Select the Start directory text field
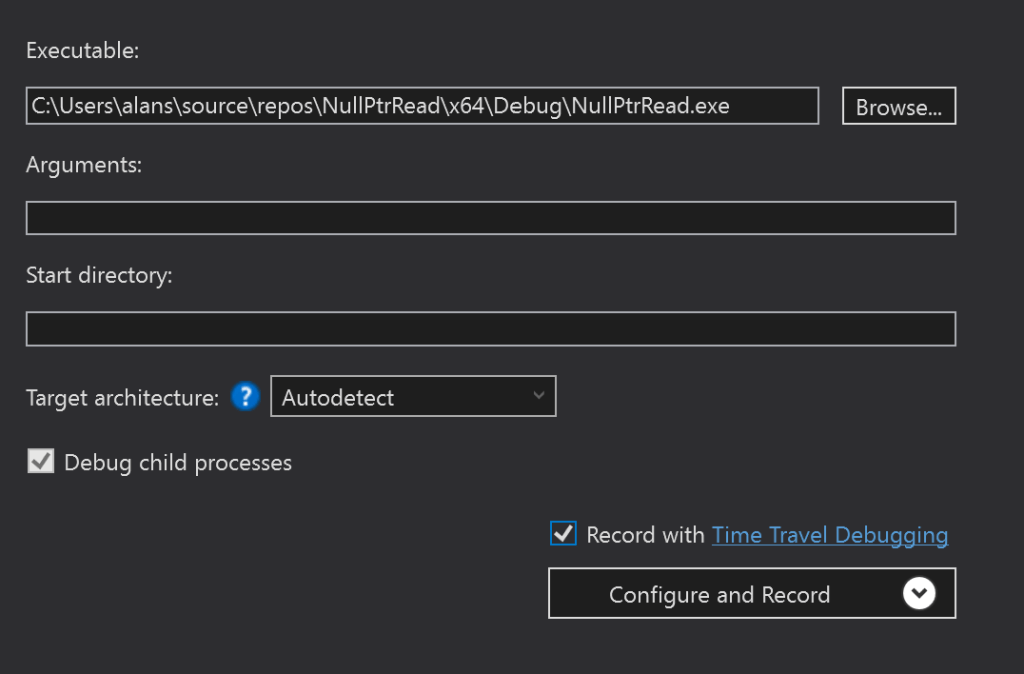Viewport: 1024px width, 674px height. [x=490, y=329]
